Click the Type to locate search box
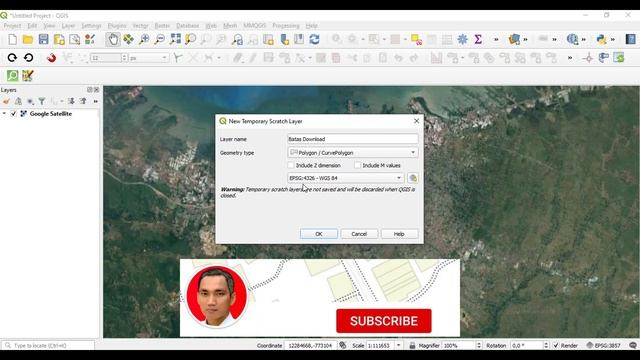Viewport: 640px width, 360px height. pos(48,345)
